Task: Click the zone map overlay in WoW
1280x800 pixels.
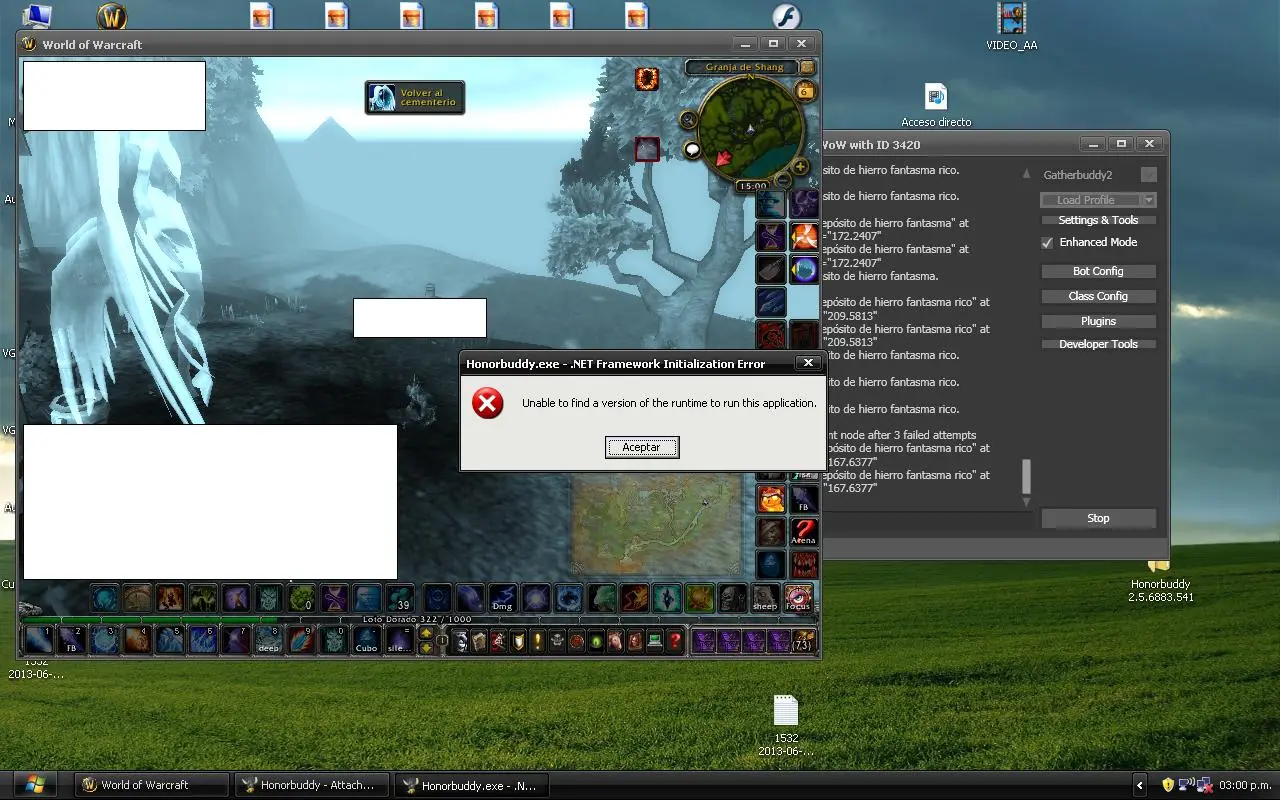Action: coord(657,522)
